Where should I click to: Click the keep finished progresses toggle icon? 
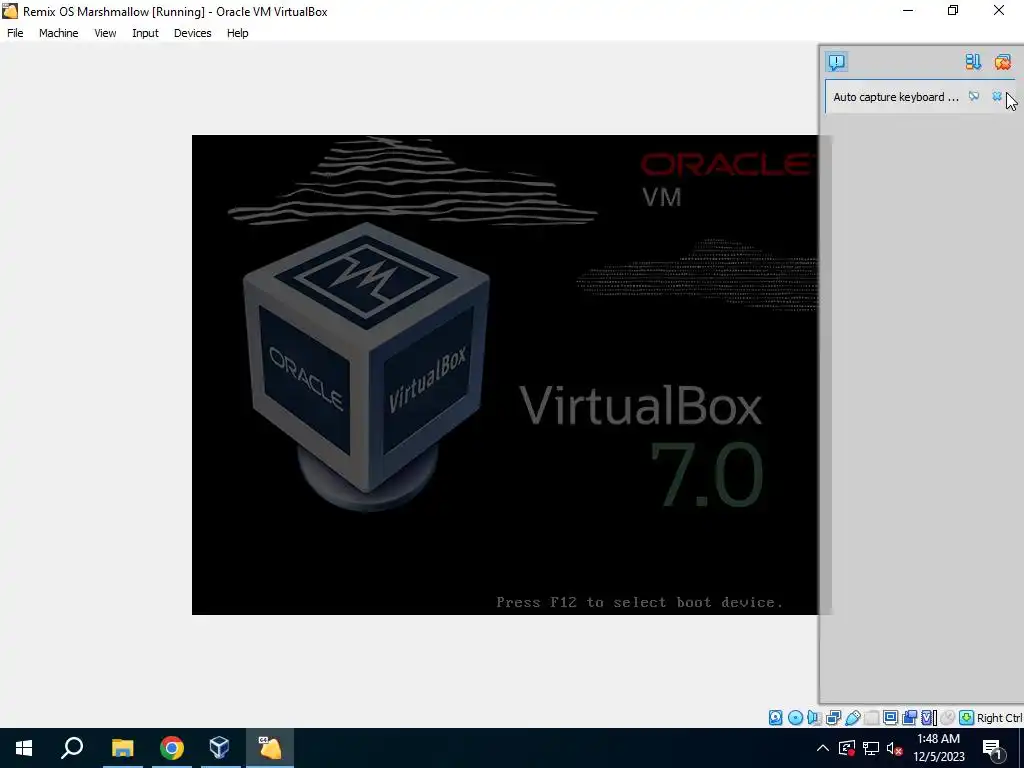tap(973, 62)
